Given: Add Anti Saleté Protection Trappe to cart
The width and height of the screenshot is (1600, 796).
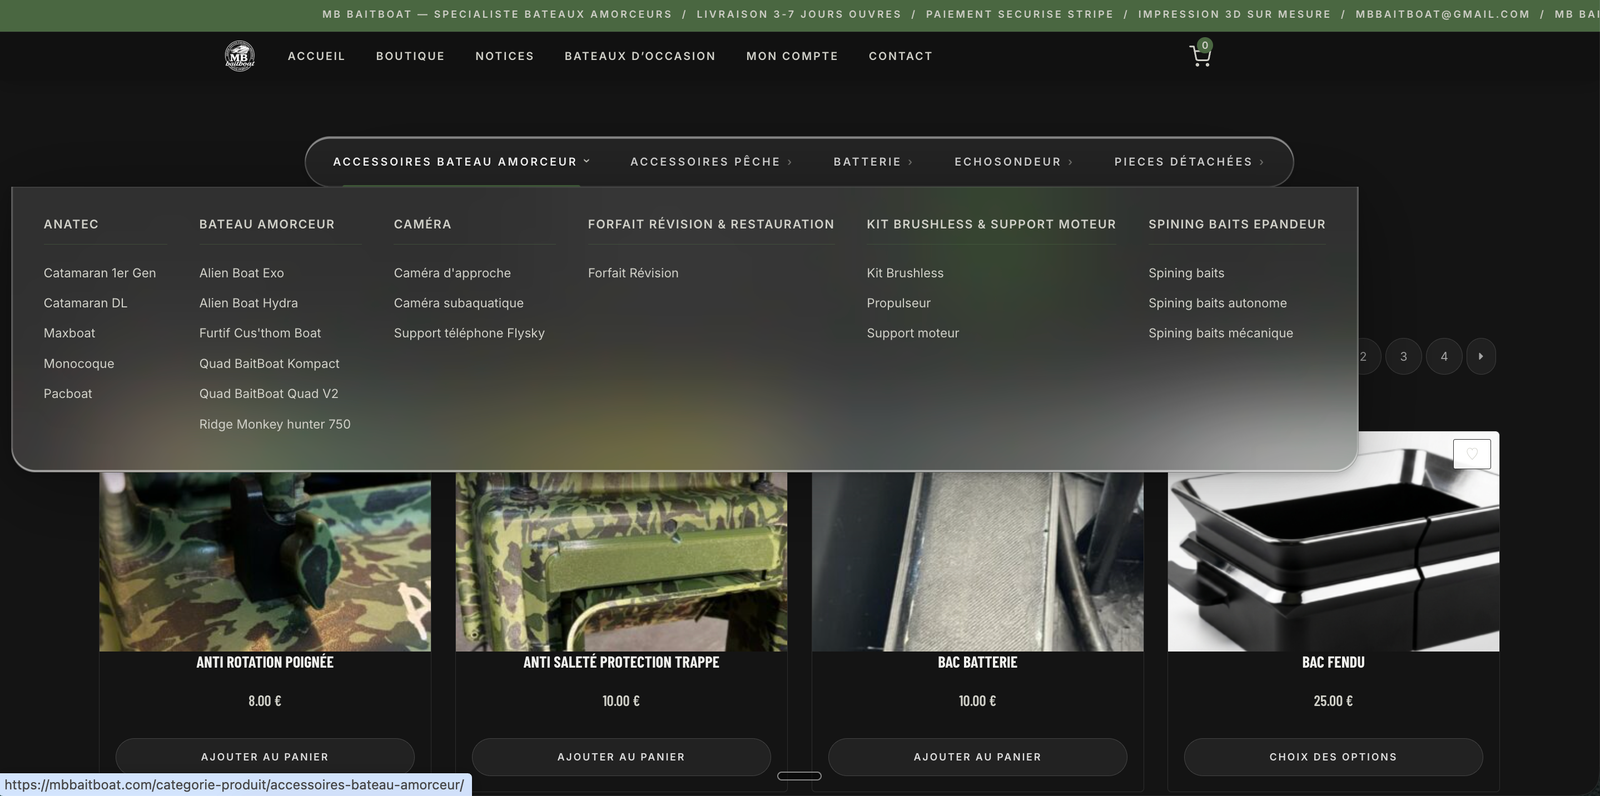Looking at the screenshot, I should point(621,757).
